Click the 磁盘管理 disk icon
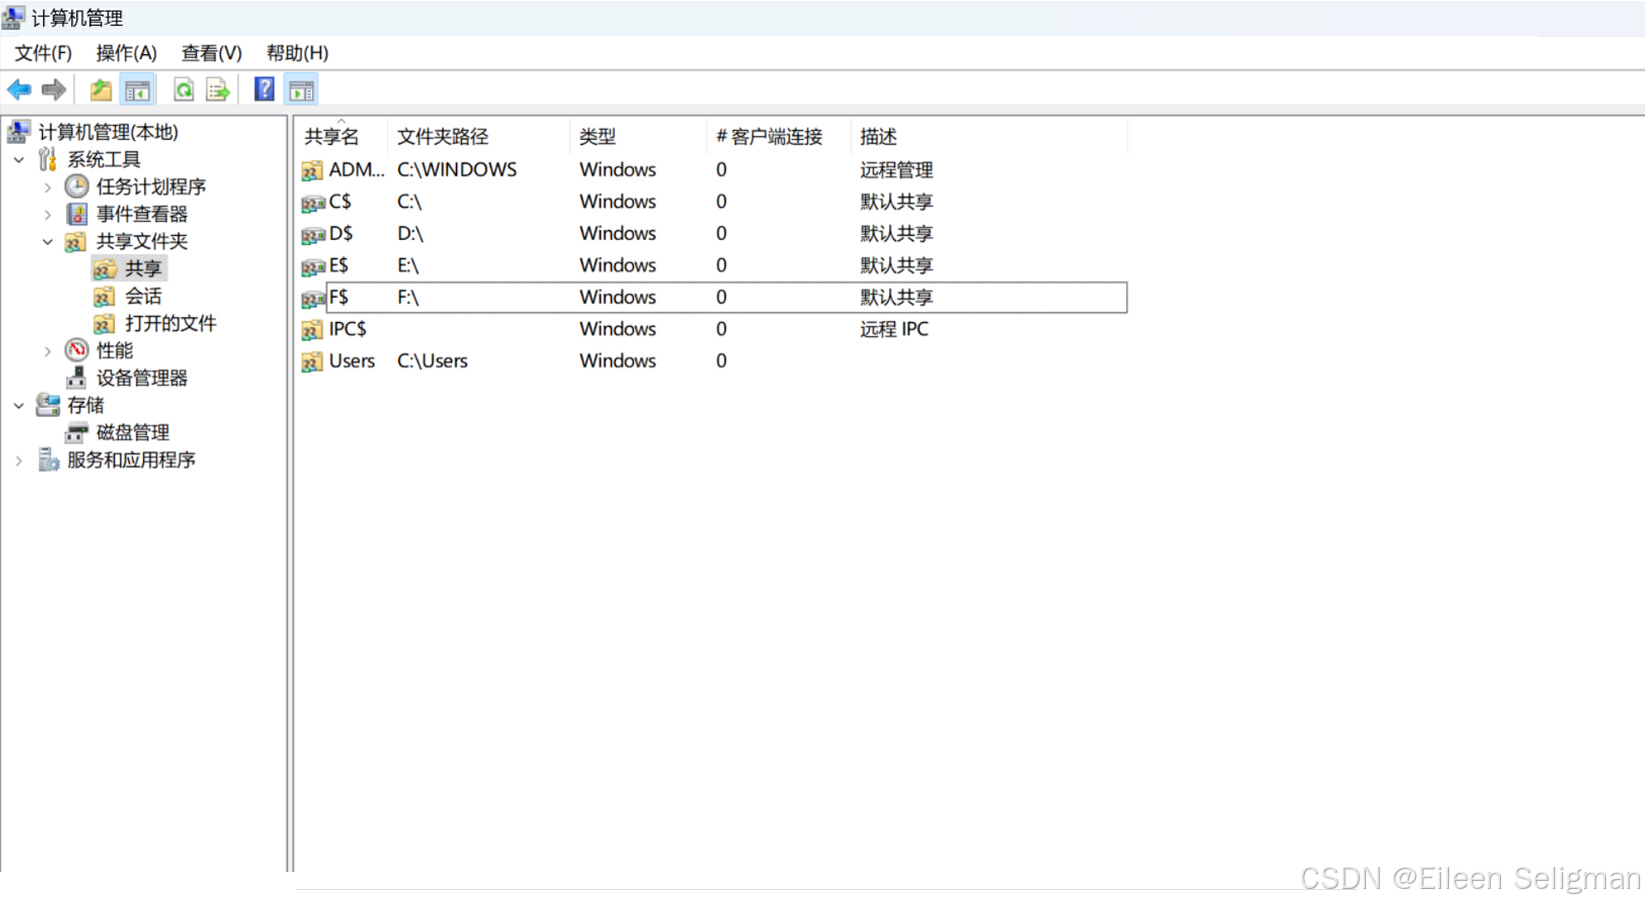The image size is (1645, 906). [x=77, y=432]
